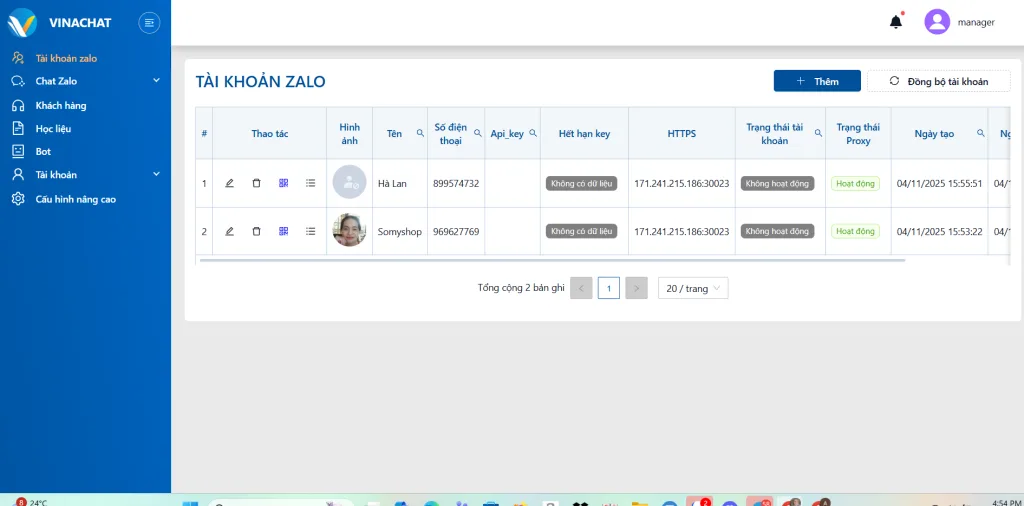Open the 20 / trang page size dropdown

pos(693,288)
